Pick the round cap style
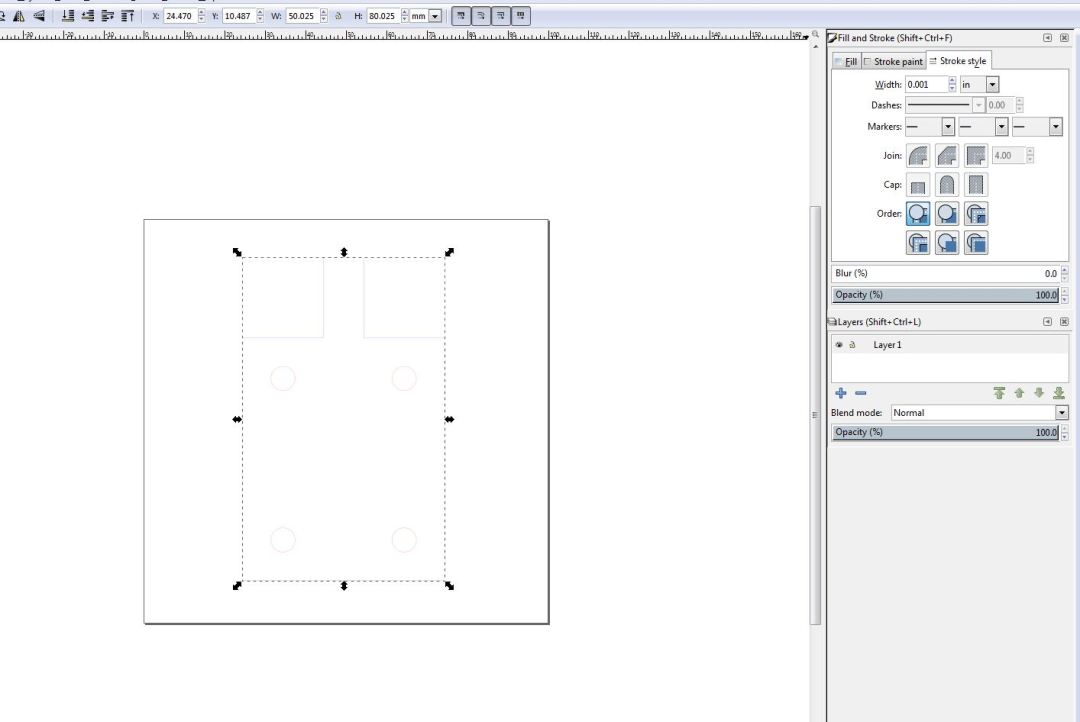The width and height of the screenshot is (1080, 722). [x=947, y=185]
